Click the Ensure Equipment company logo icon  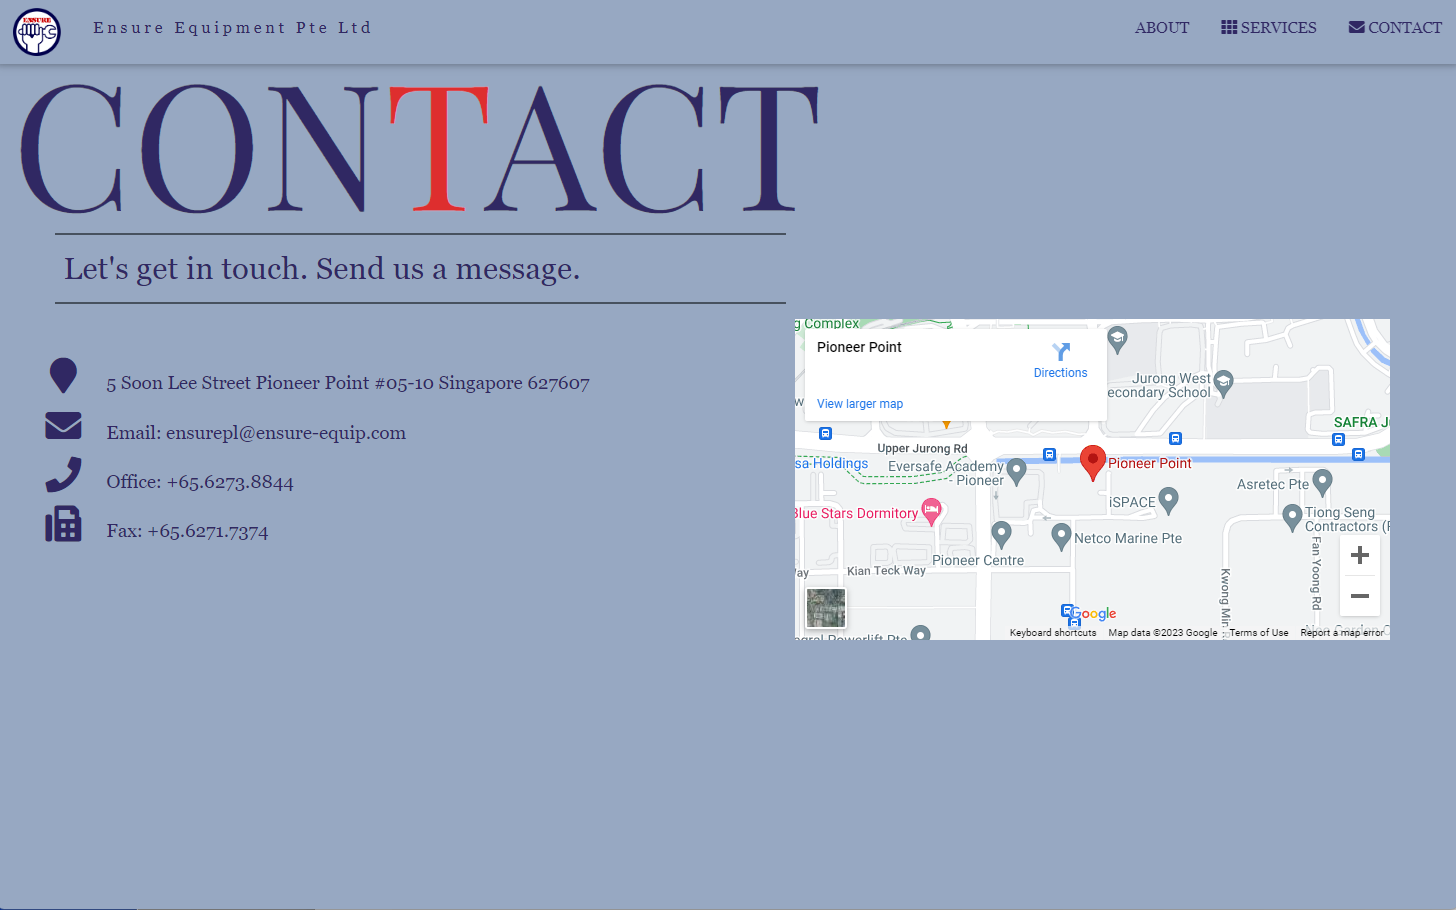click(36, 31)
